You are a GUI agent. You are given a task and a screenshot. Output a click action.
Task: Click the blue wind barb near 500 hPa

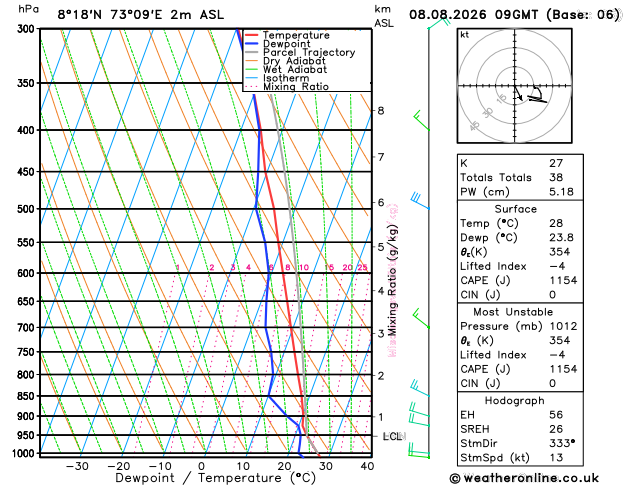(420, 200)
